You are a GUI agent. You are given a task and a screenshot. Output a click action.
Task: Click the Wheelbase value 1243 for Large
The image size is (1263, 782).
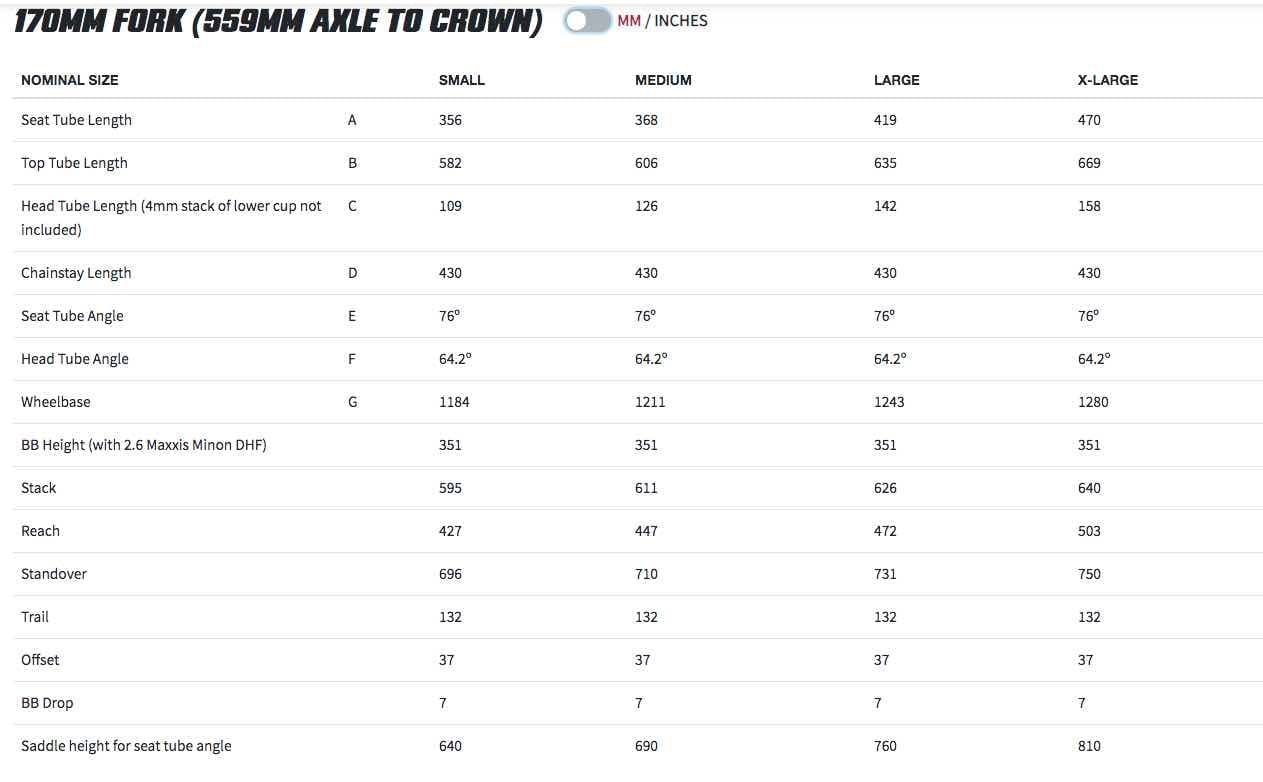(x=889, y=402)
